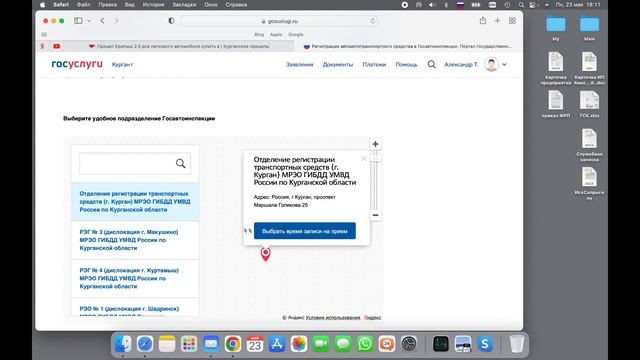Viewport: 640px width, 360px height.
Task: Open the Apple favorites link
Action: 276,35
